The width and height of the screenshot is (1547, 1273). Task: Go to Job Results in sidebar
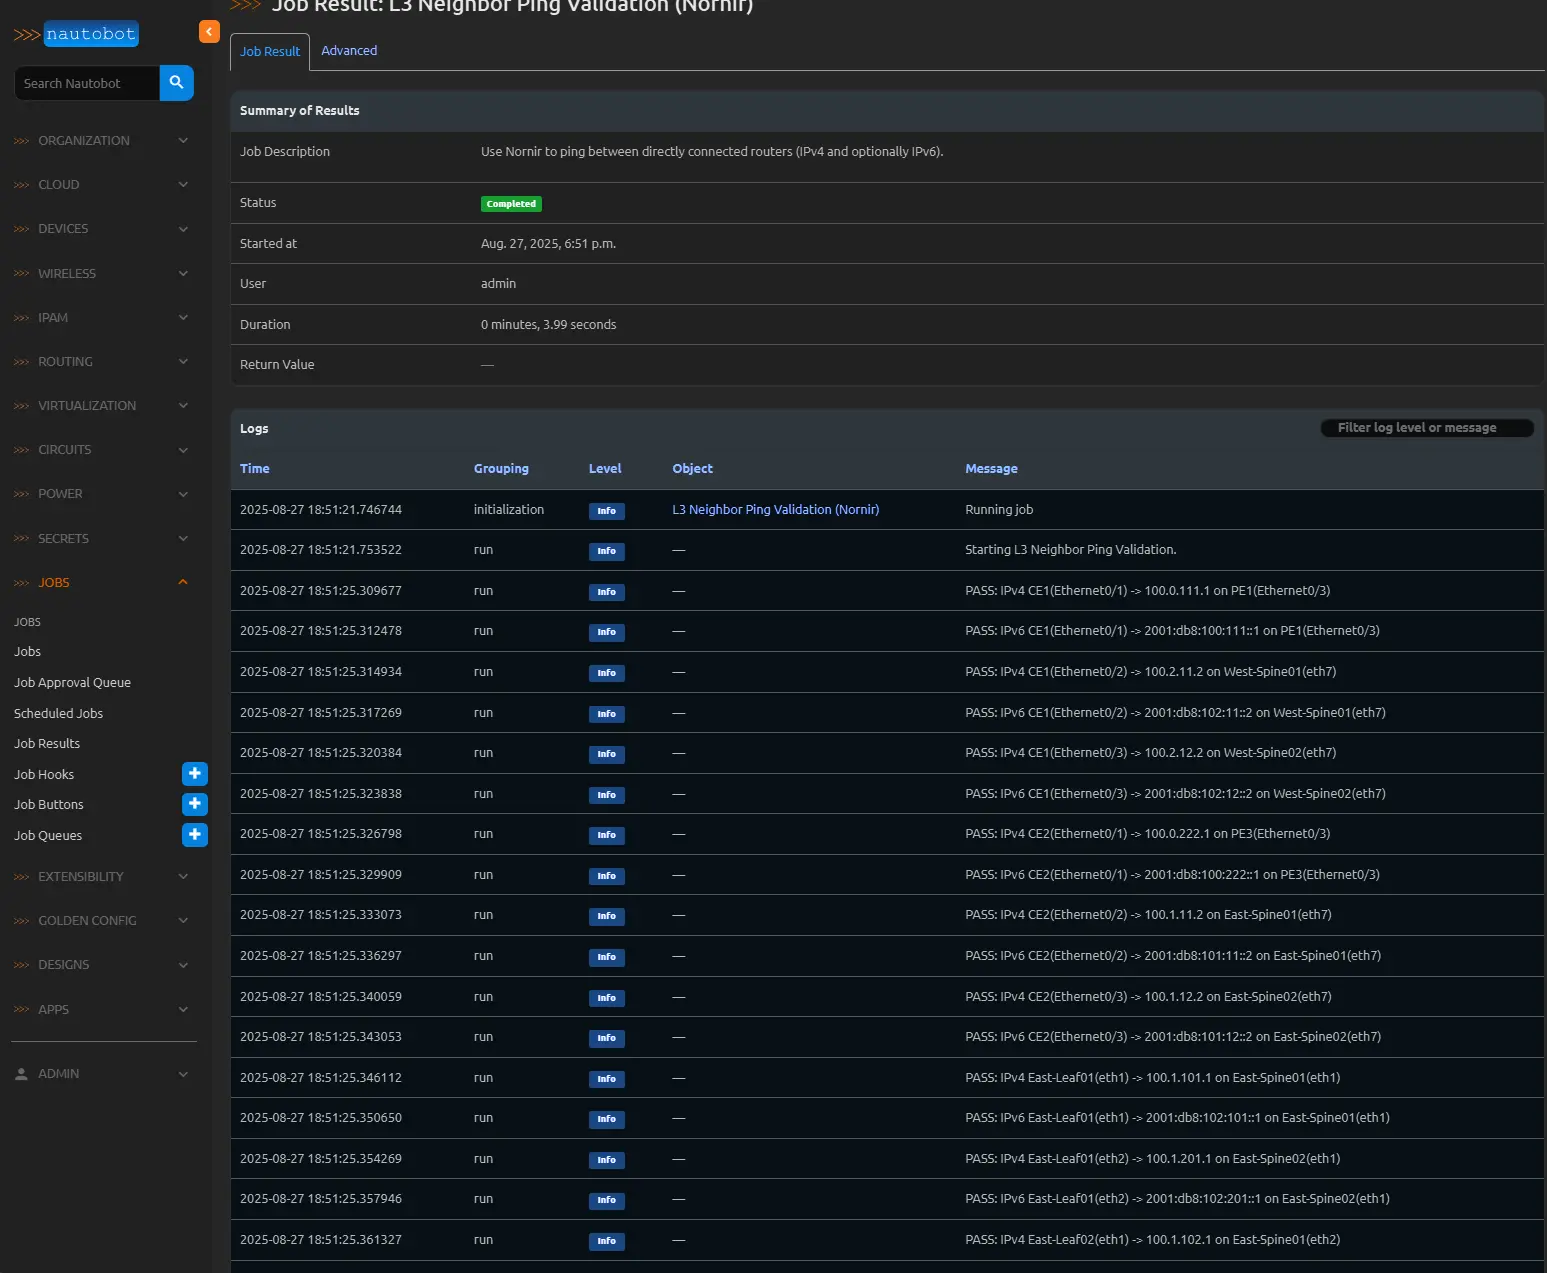click(47, 744)
